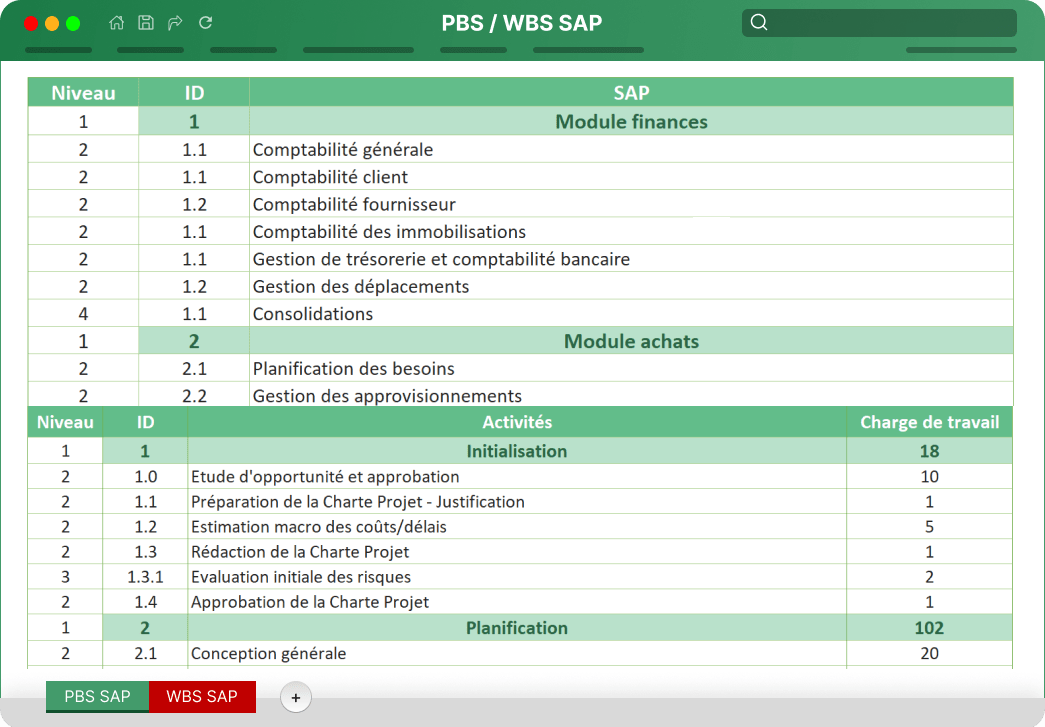
Task: Click the Niveau cell showing '4'
Action: point(83,313)
